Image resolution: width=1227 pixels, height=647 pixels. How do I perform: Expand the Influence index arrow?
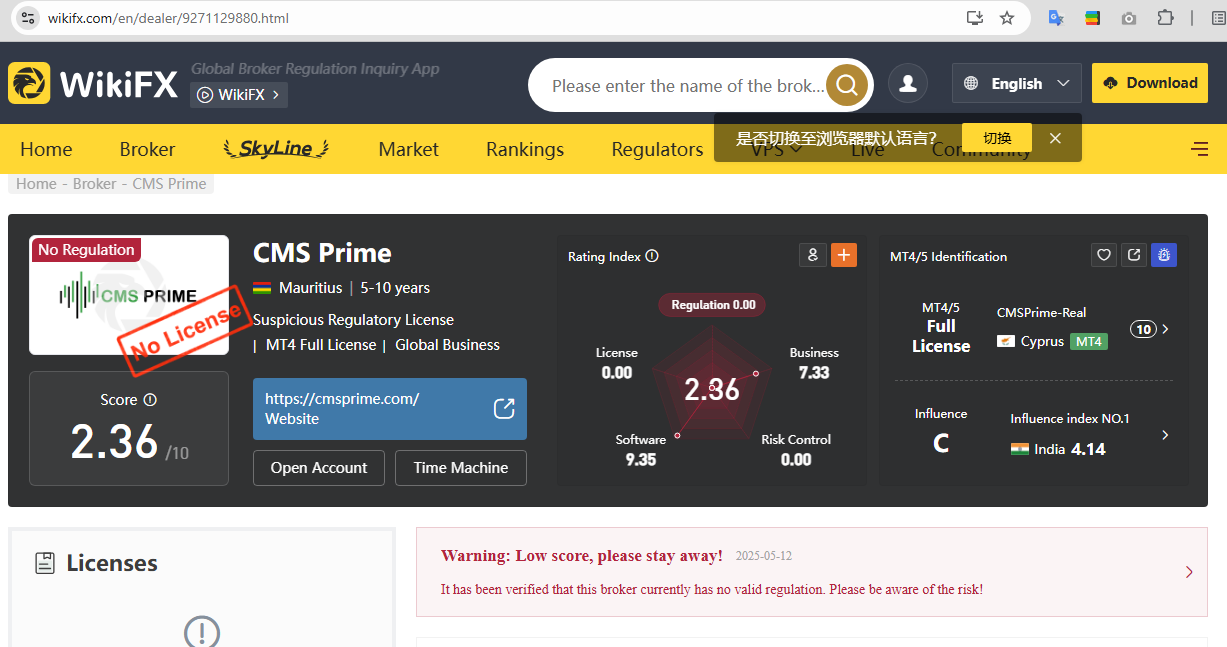click(1165, 435)
